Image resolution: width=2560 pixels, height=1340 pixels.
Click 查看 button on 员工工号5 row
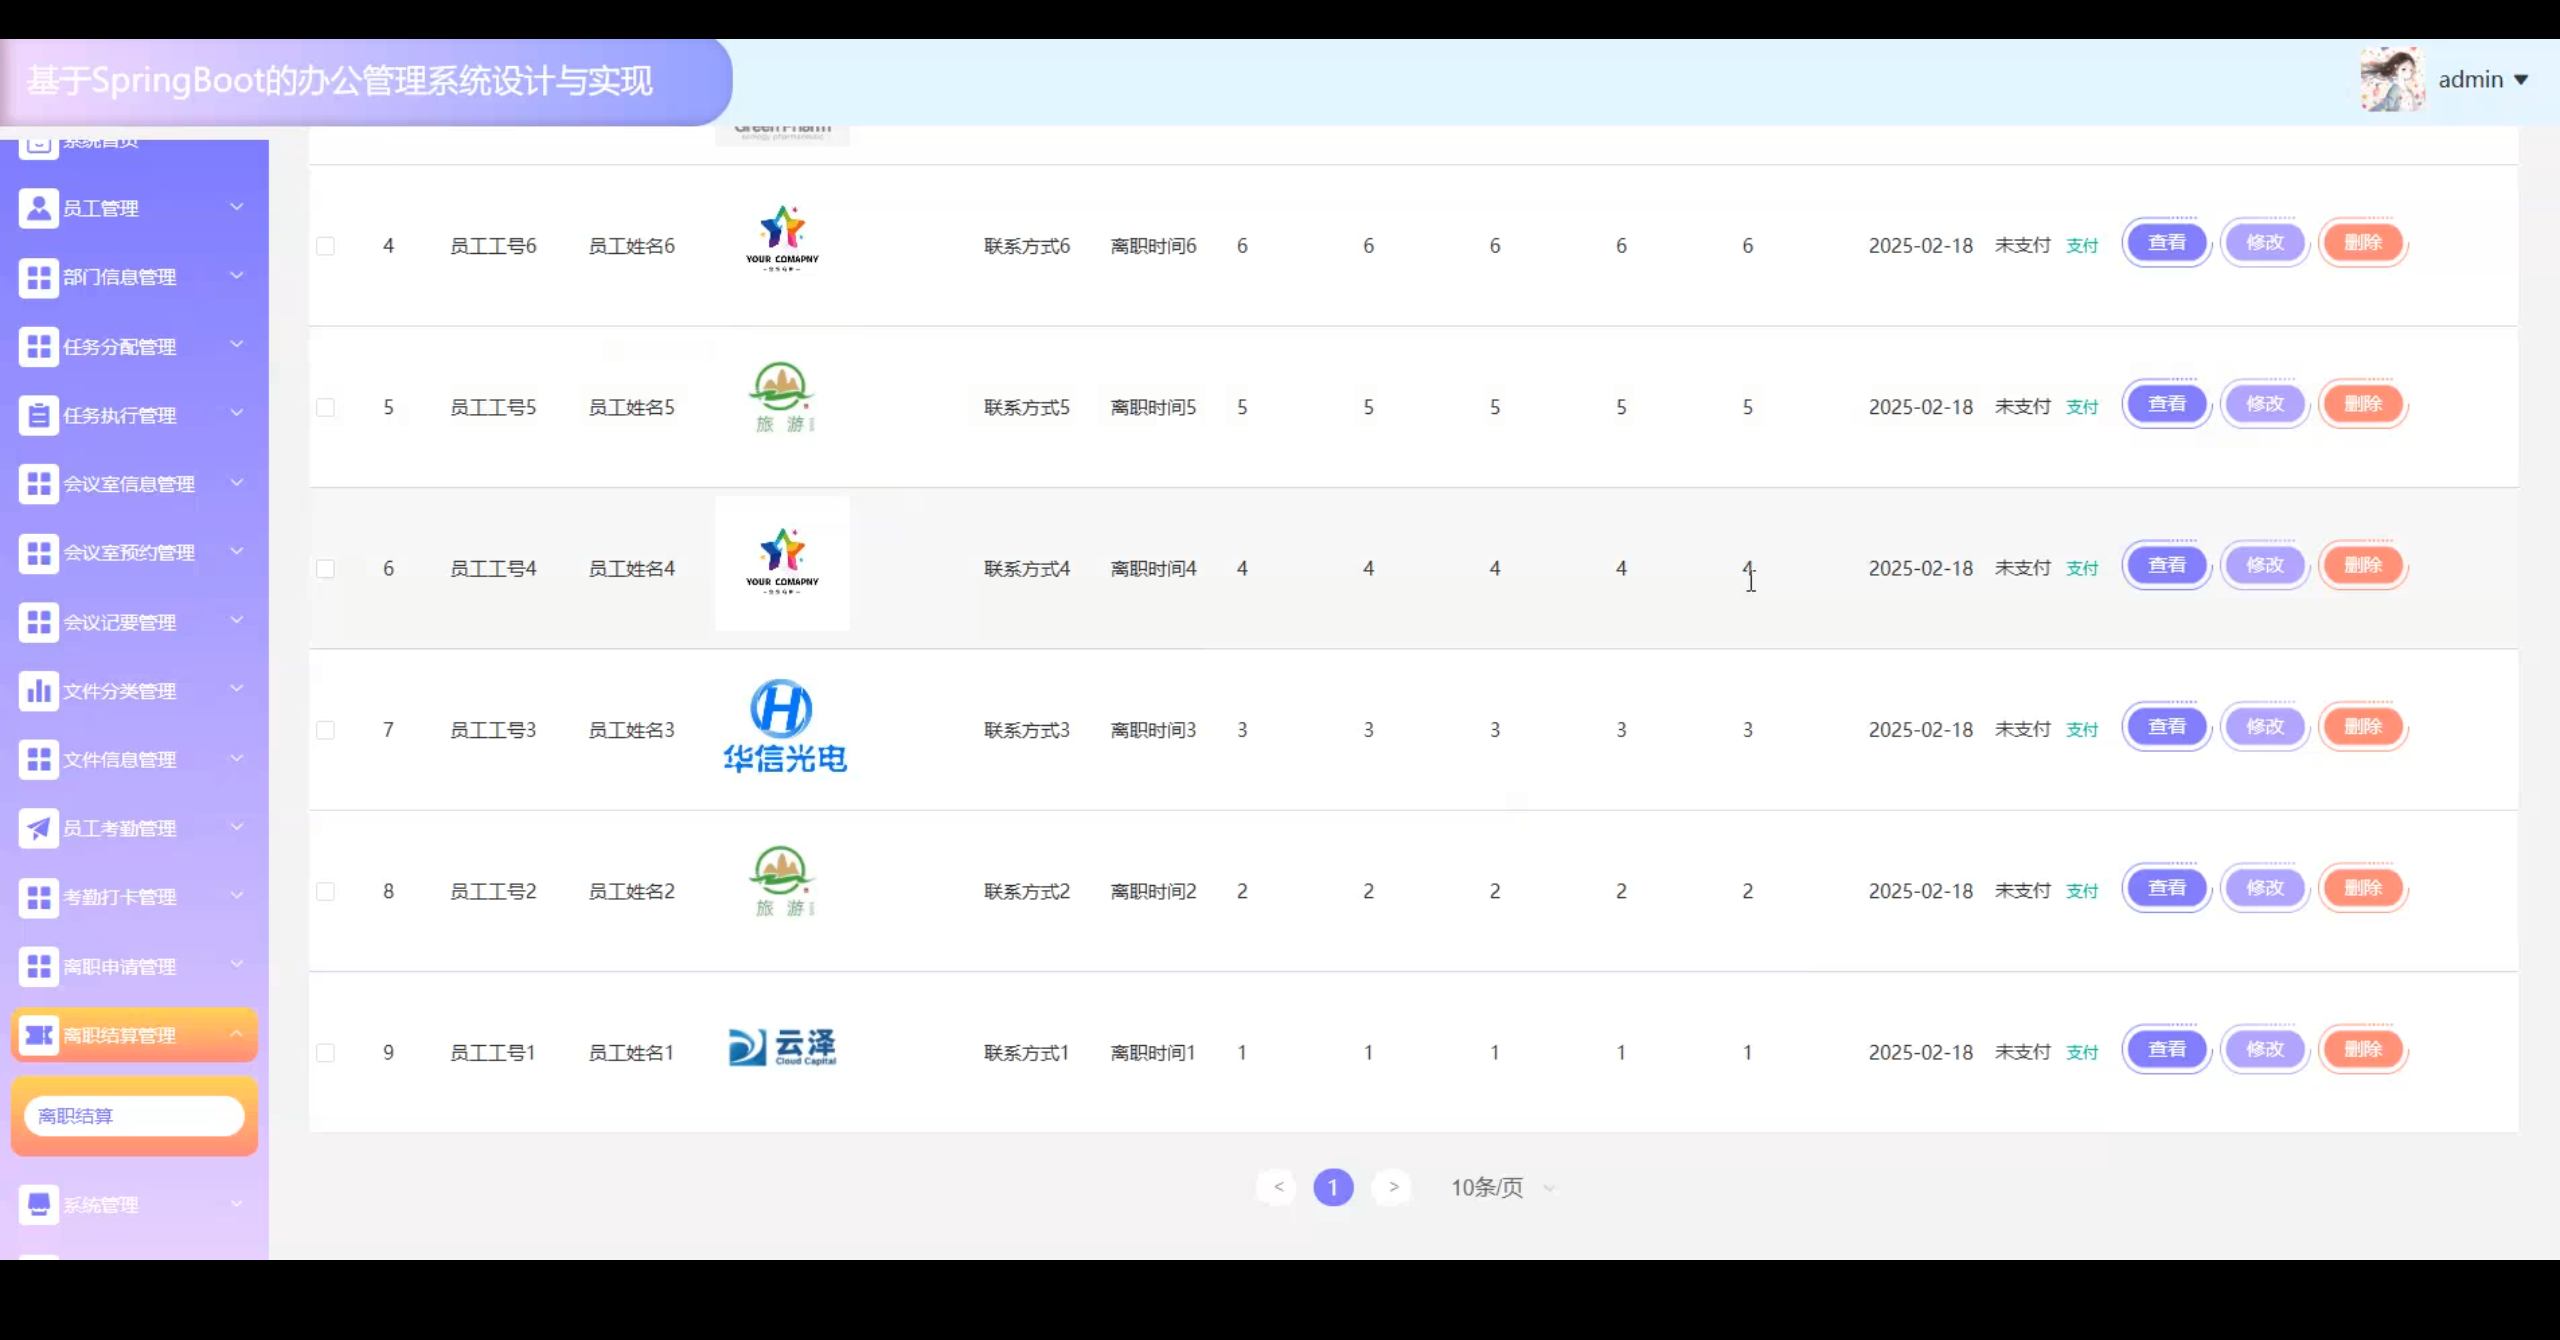(2167, 404)
